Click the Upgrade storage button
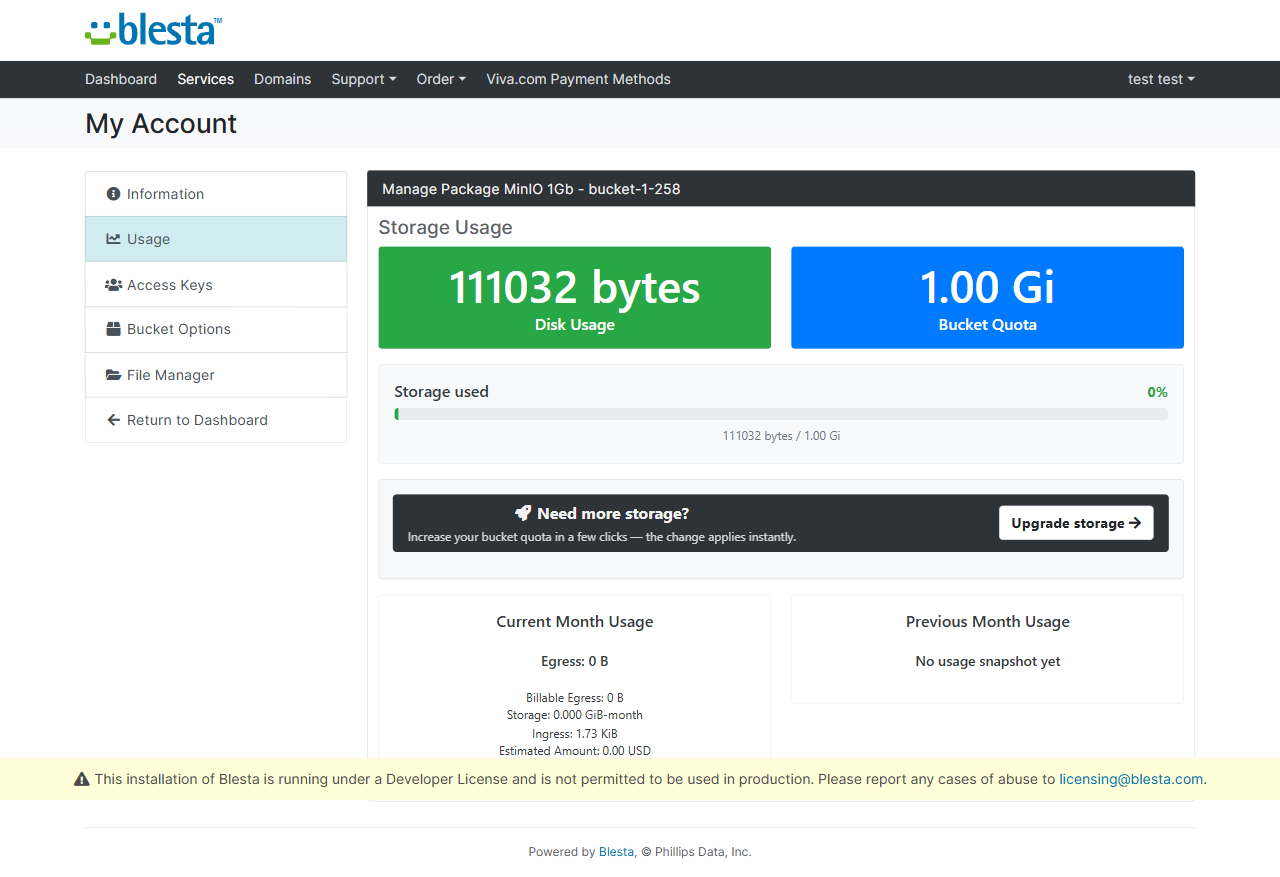Image resolution: width=1280 pixels, height=877 pixels. (x=1076, y=523)
